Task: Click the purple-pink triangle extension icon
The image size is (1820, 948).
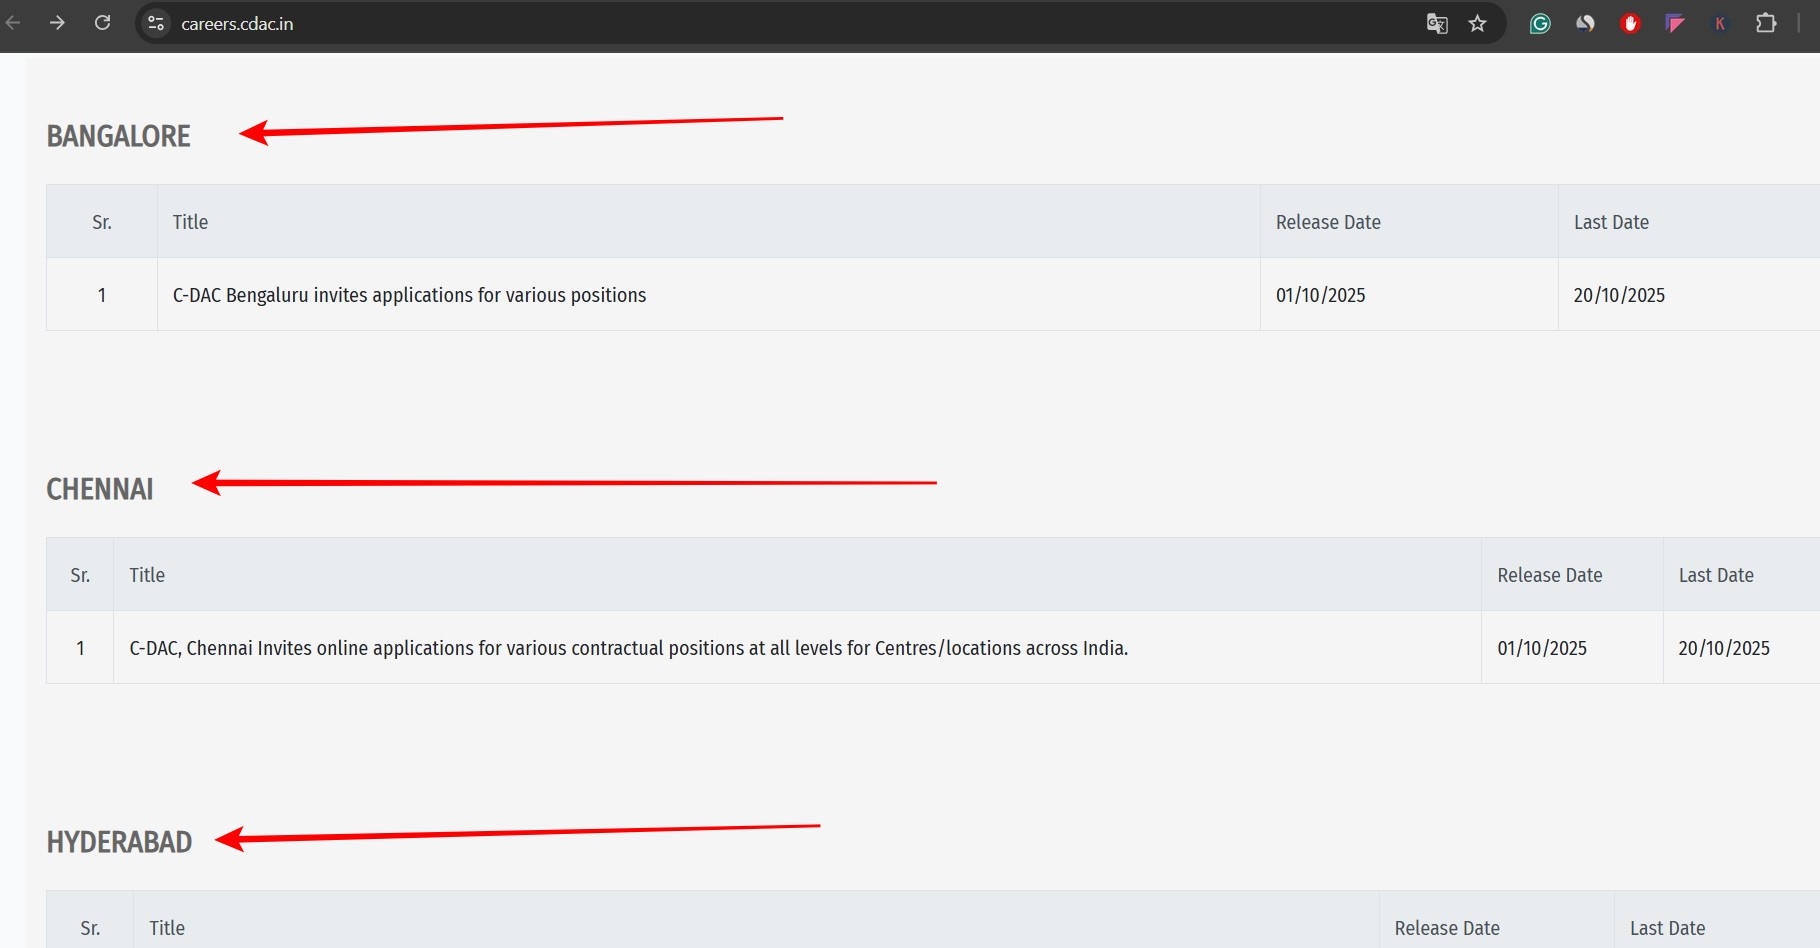Action: [x=1675, y=24]
